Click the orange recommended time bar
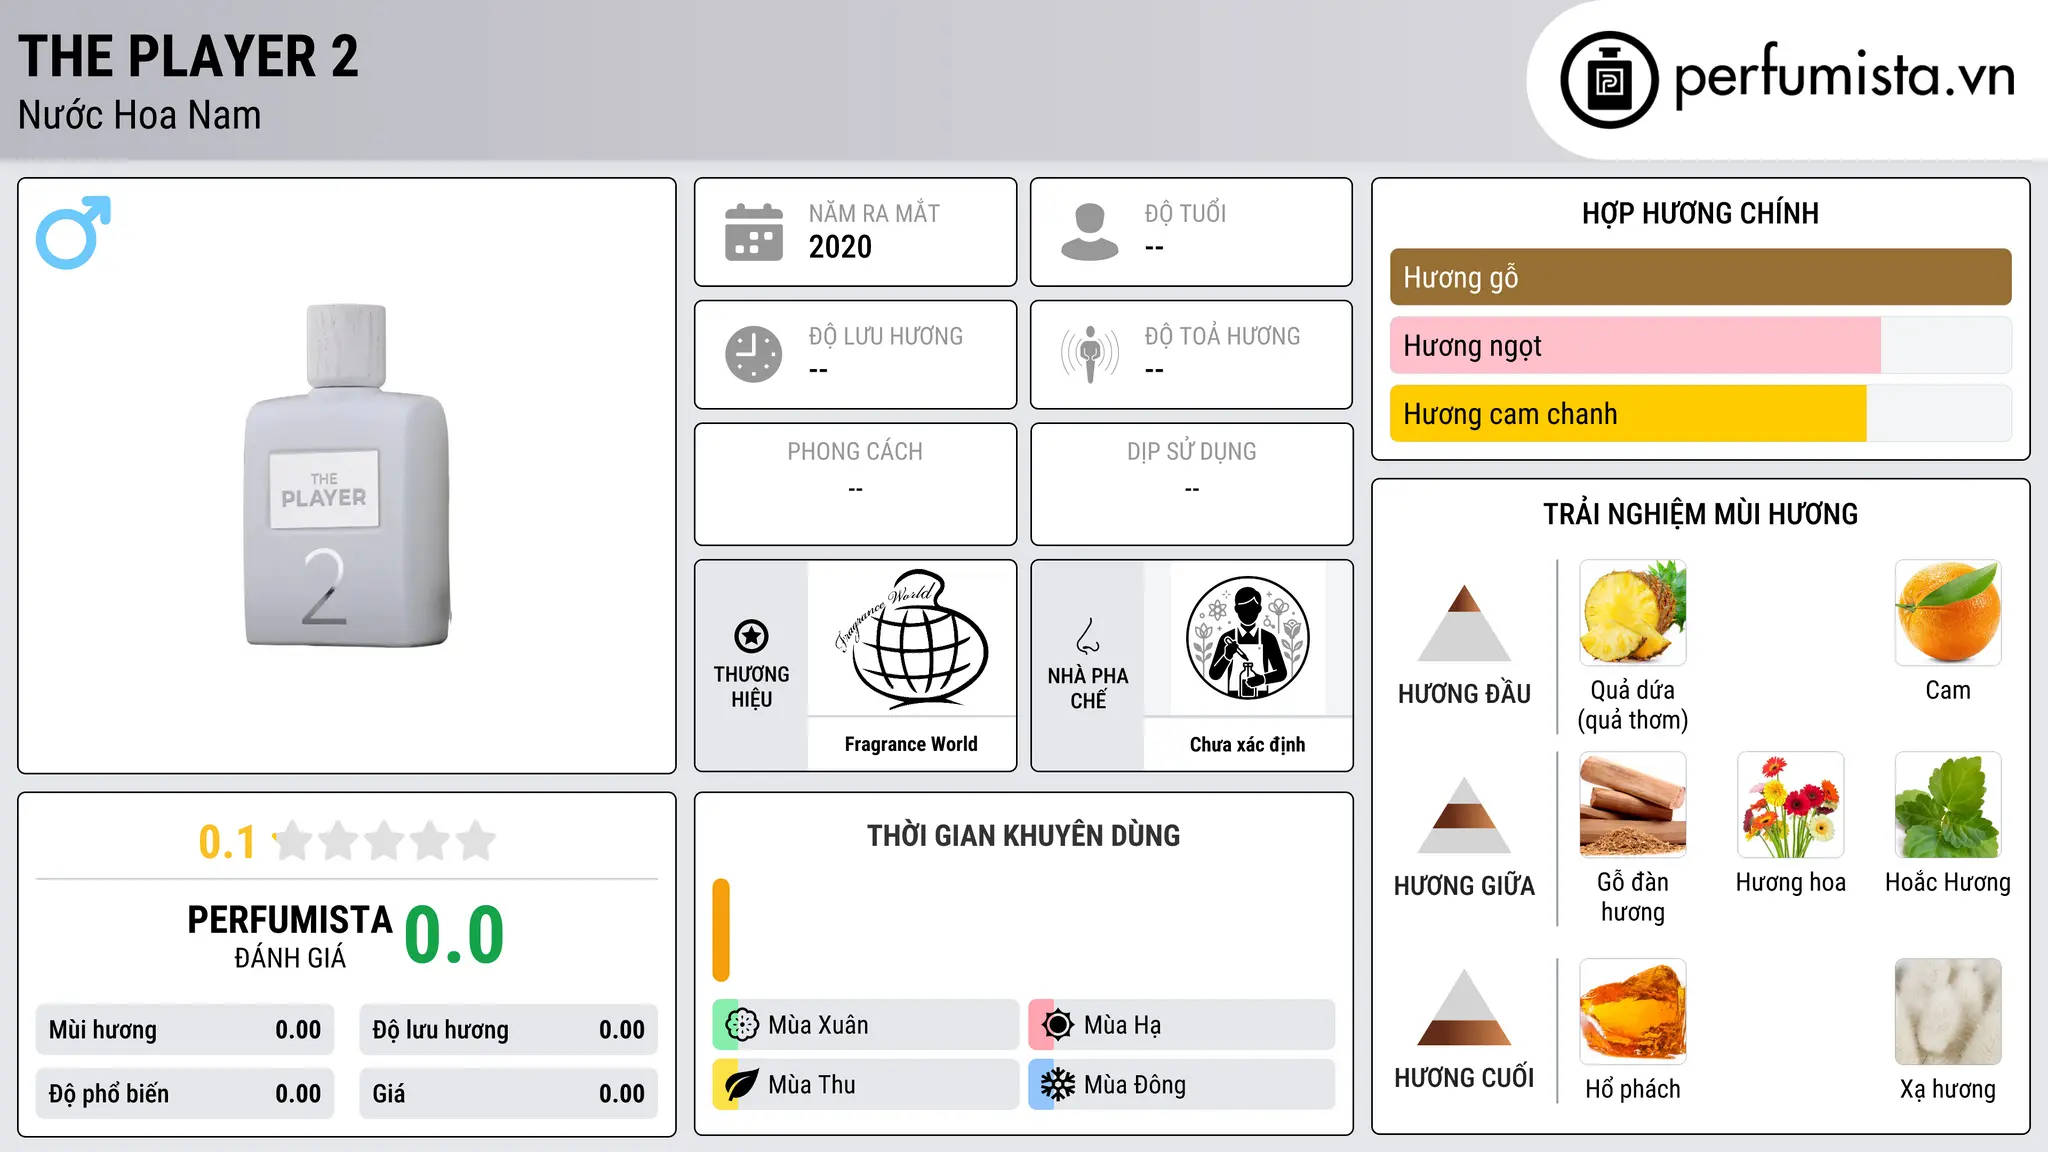The width and height of the screenshot is (2048, 1152). pyautogui.click(x=721, y=930)
